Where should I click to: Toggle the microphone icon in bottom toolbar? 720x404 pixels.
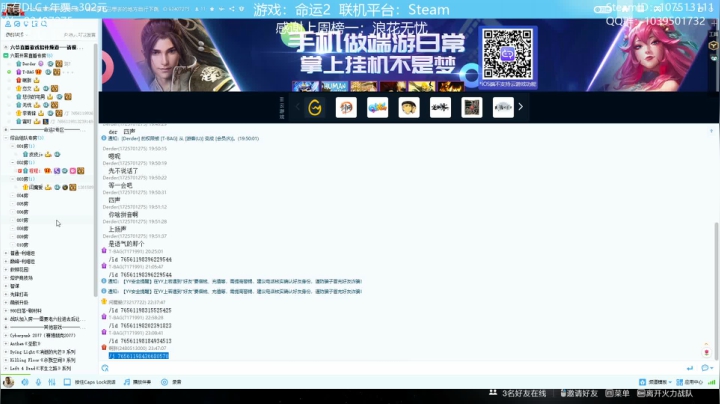tap(39, 382)
